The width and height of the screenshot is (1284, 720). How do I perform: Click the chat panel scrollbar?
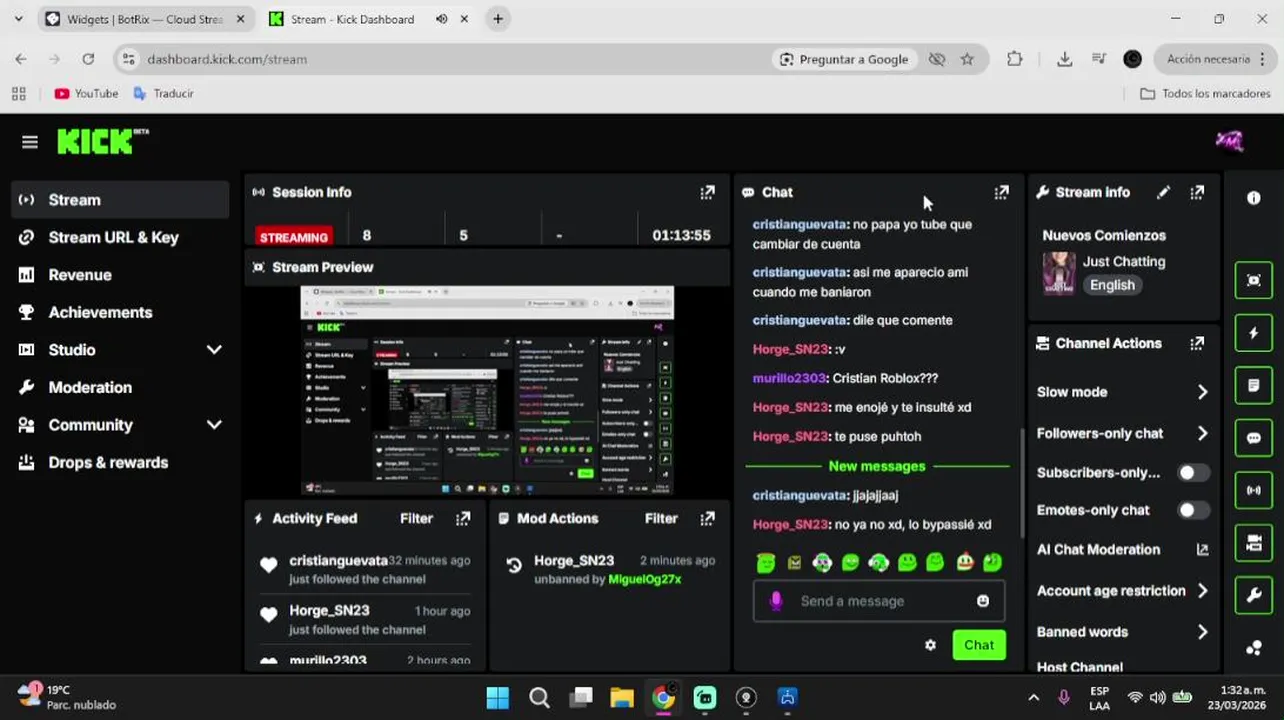coord(1021,482)
